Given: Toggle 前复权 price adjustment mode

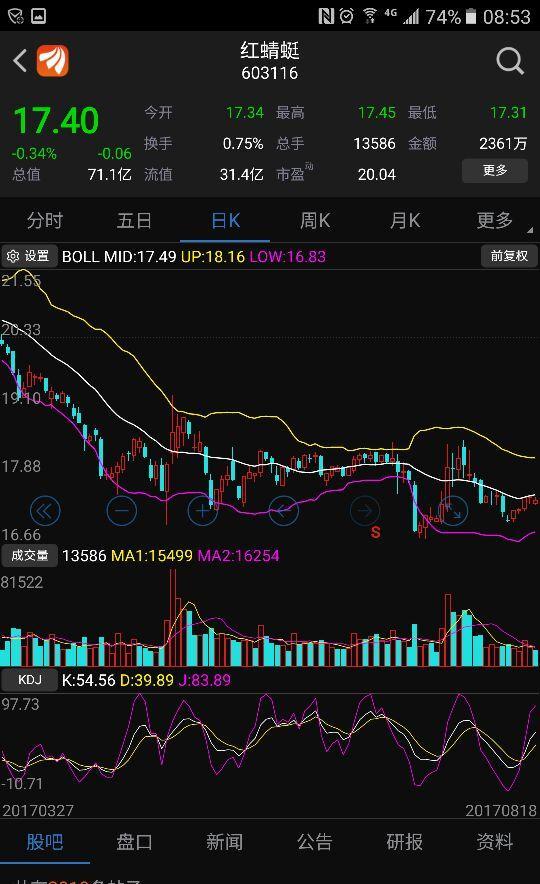Looking at the screenshot, I should coord(509,256).
